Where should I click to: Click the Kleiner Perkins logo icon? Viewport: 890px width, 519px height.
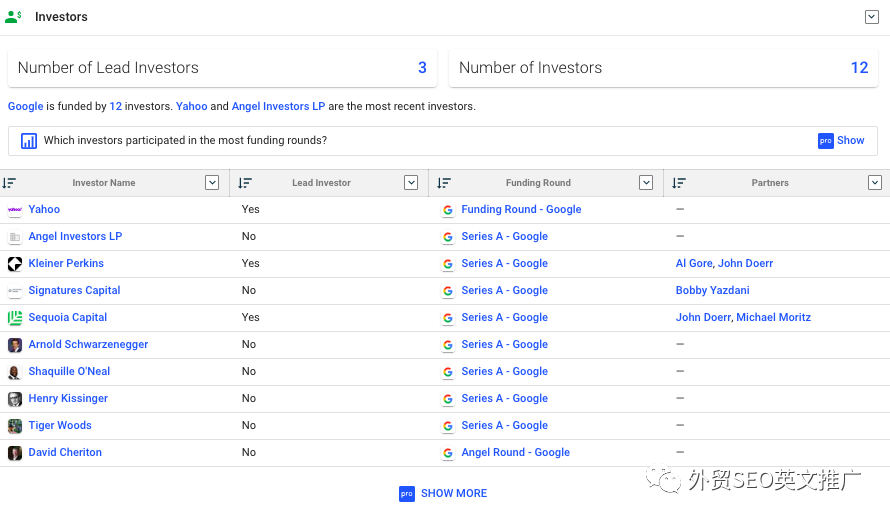[x=15, y=264]
